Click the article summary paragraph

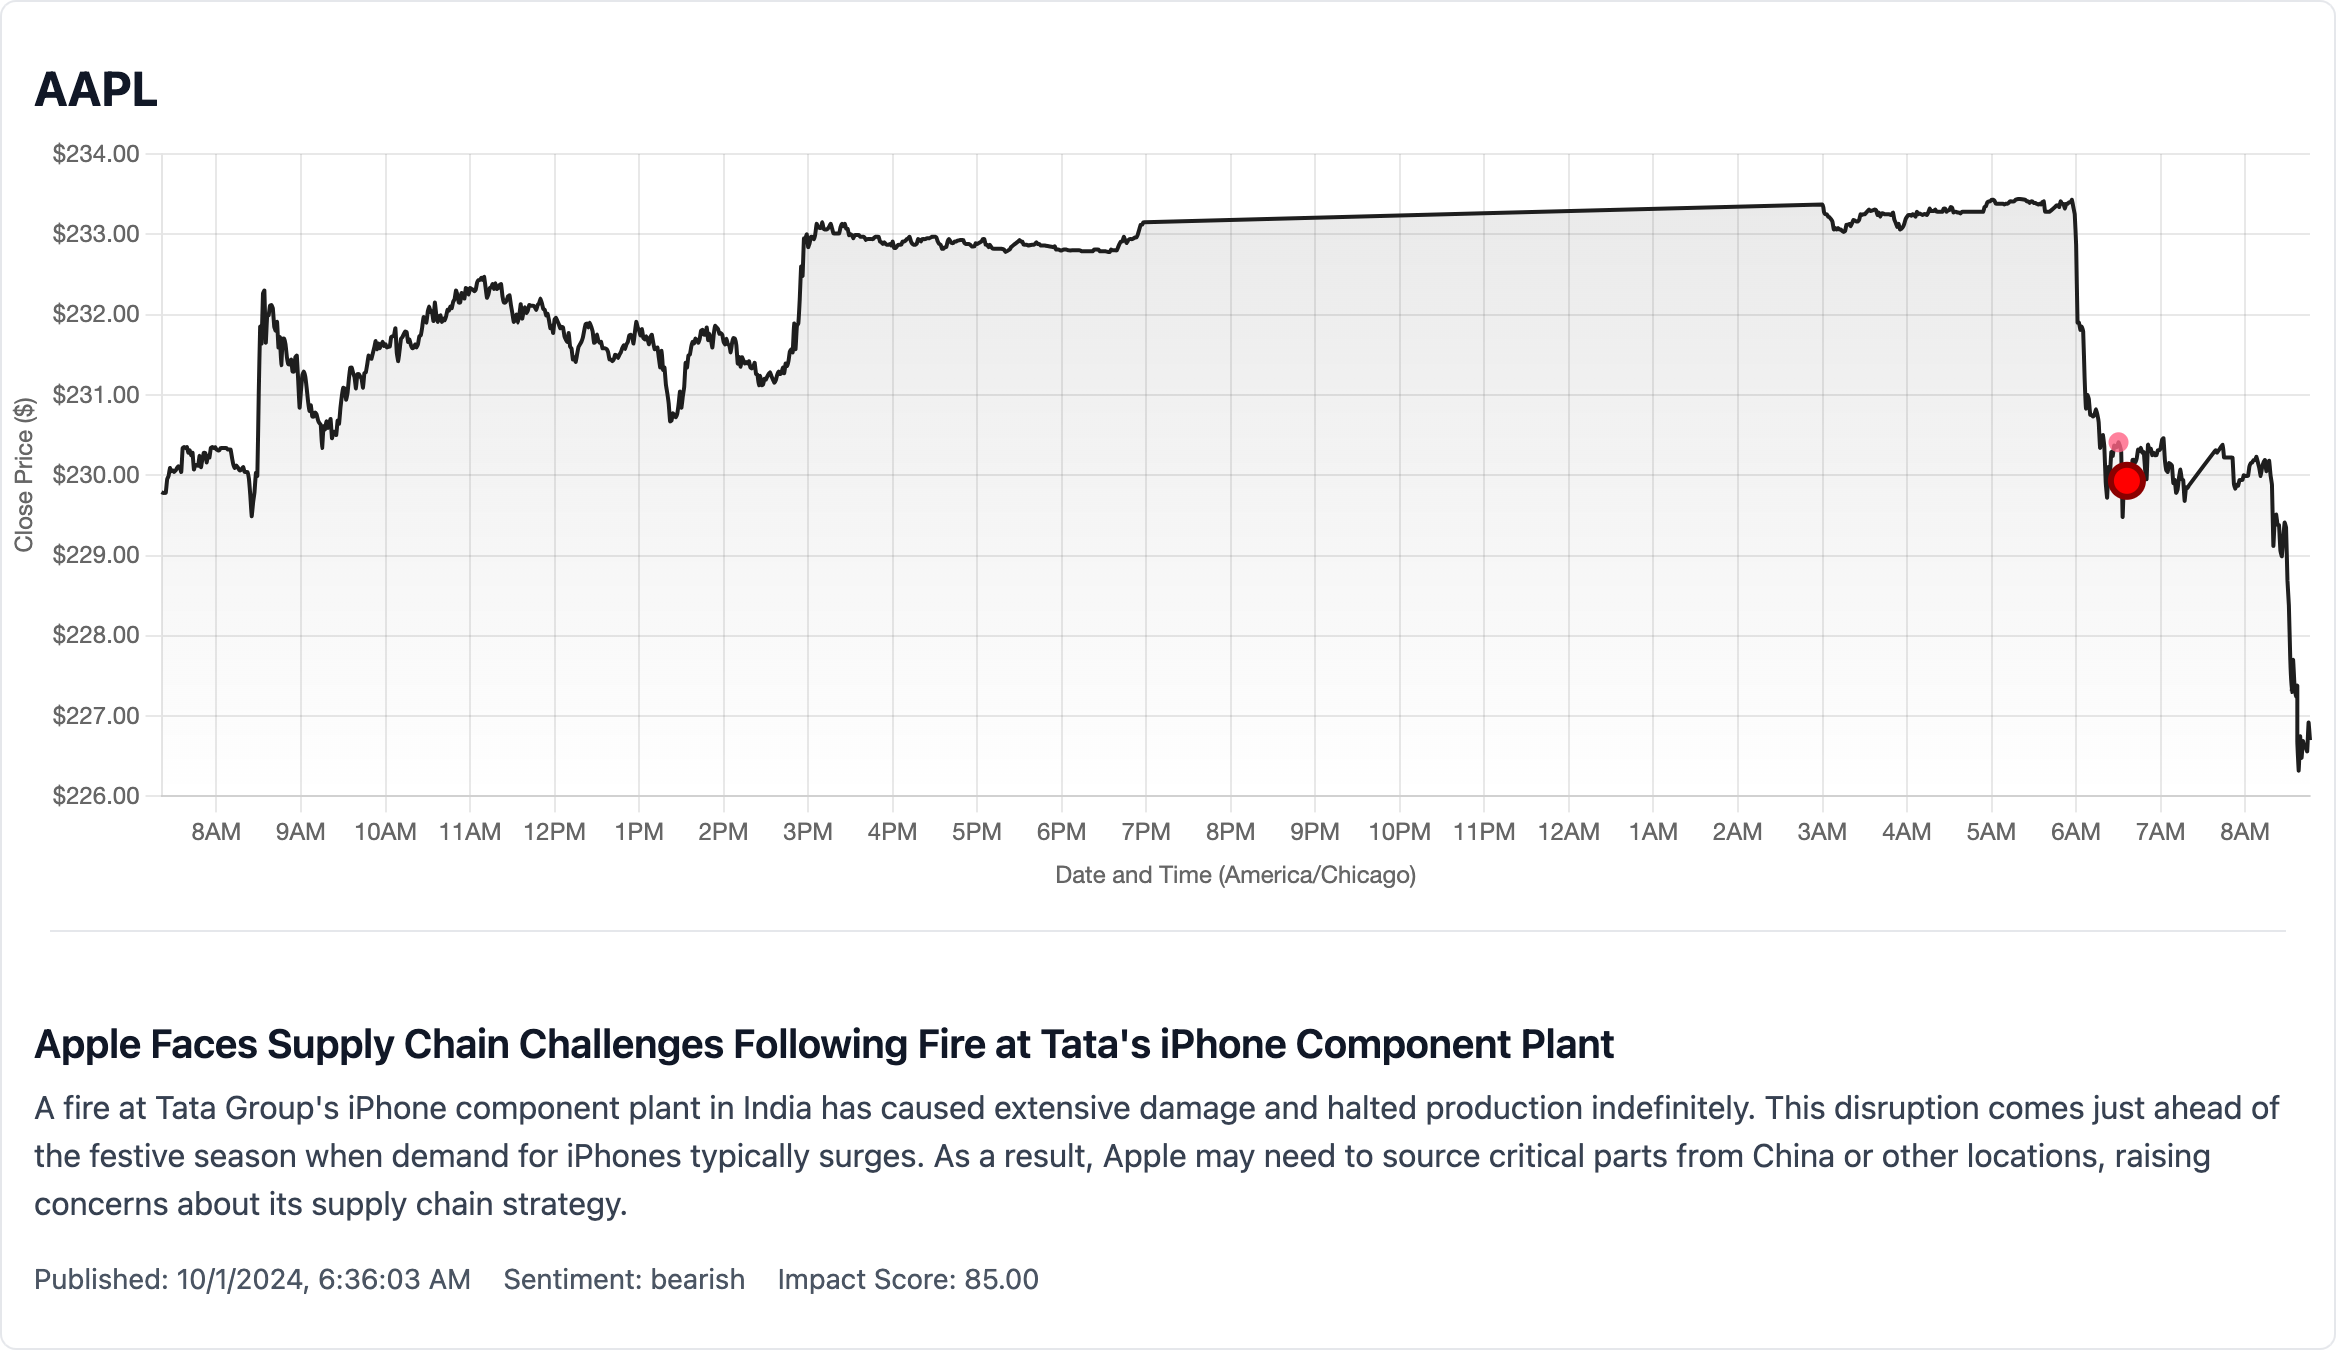[1156, 1156]
